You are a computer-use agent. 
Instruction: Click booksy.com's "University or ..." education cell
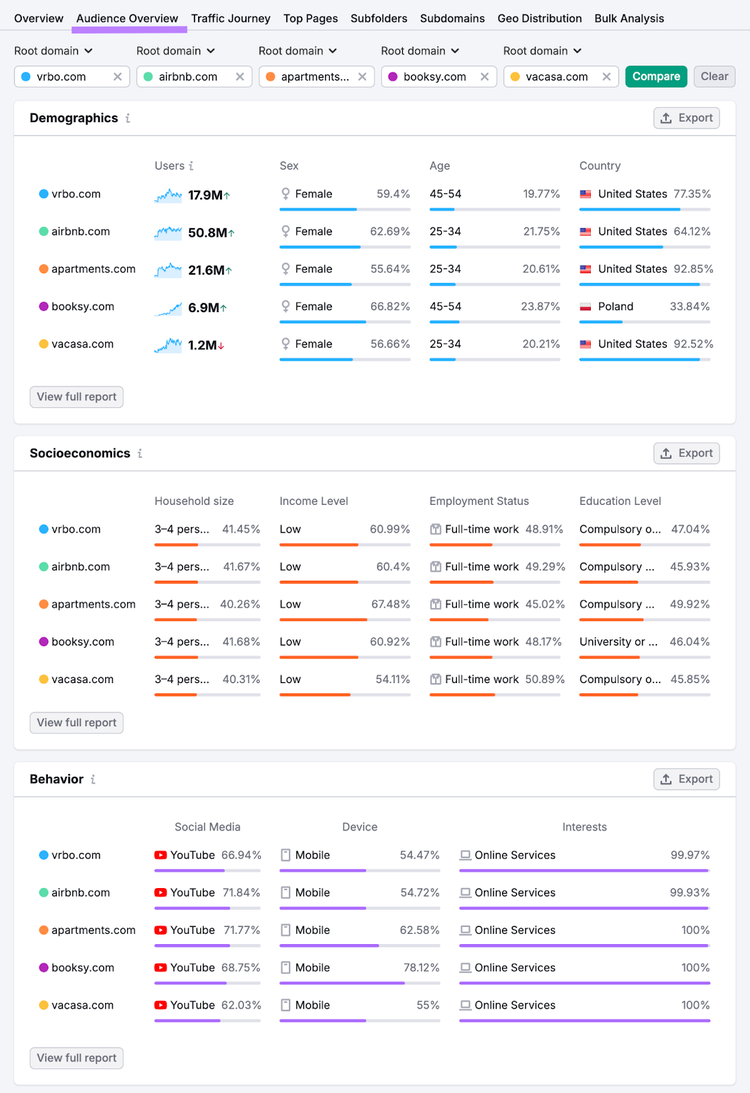pyautogui.click(x=619, y=642)
